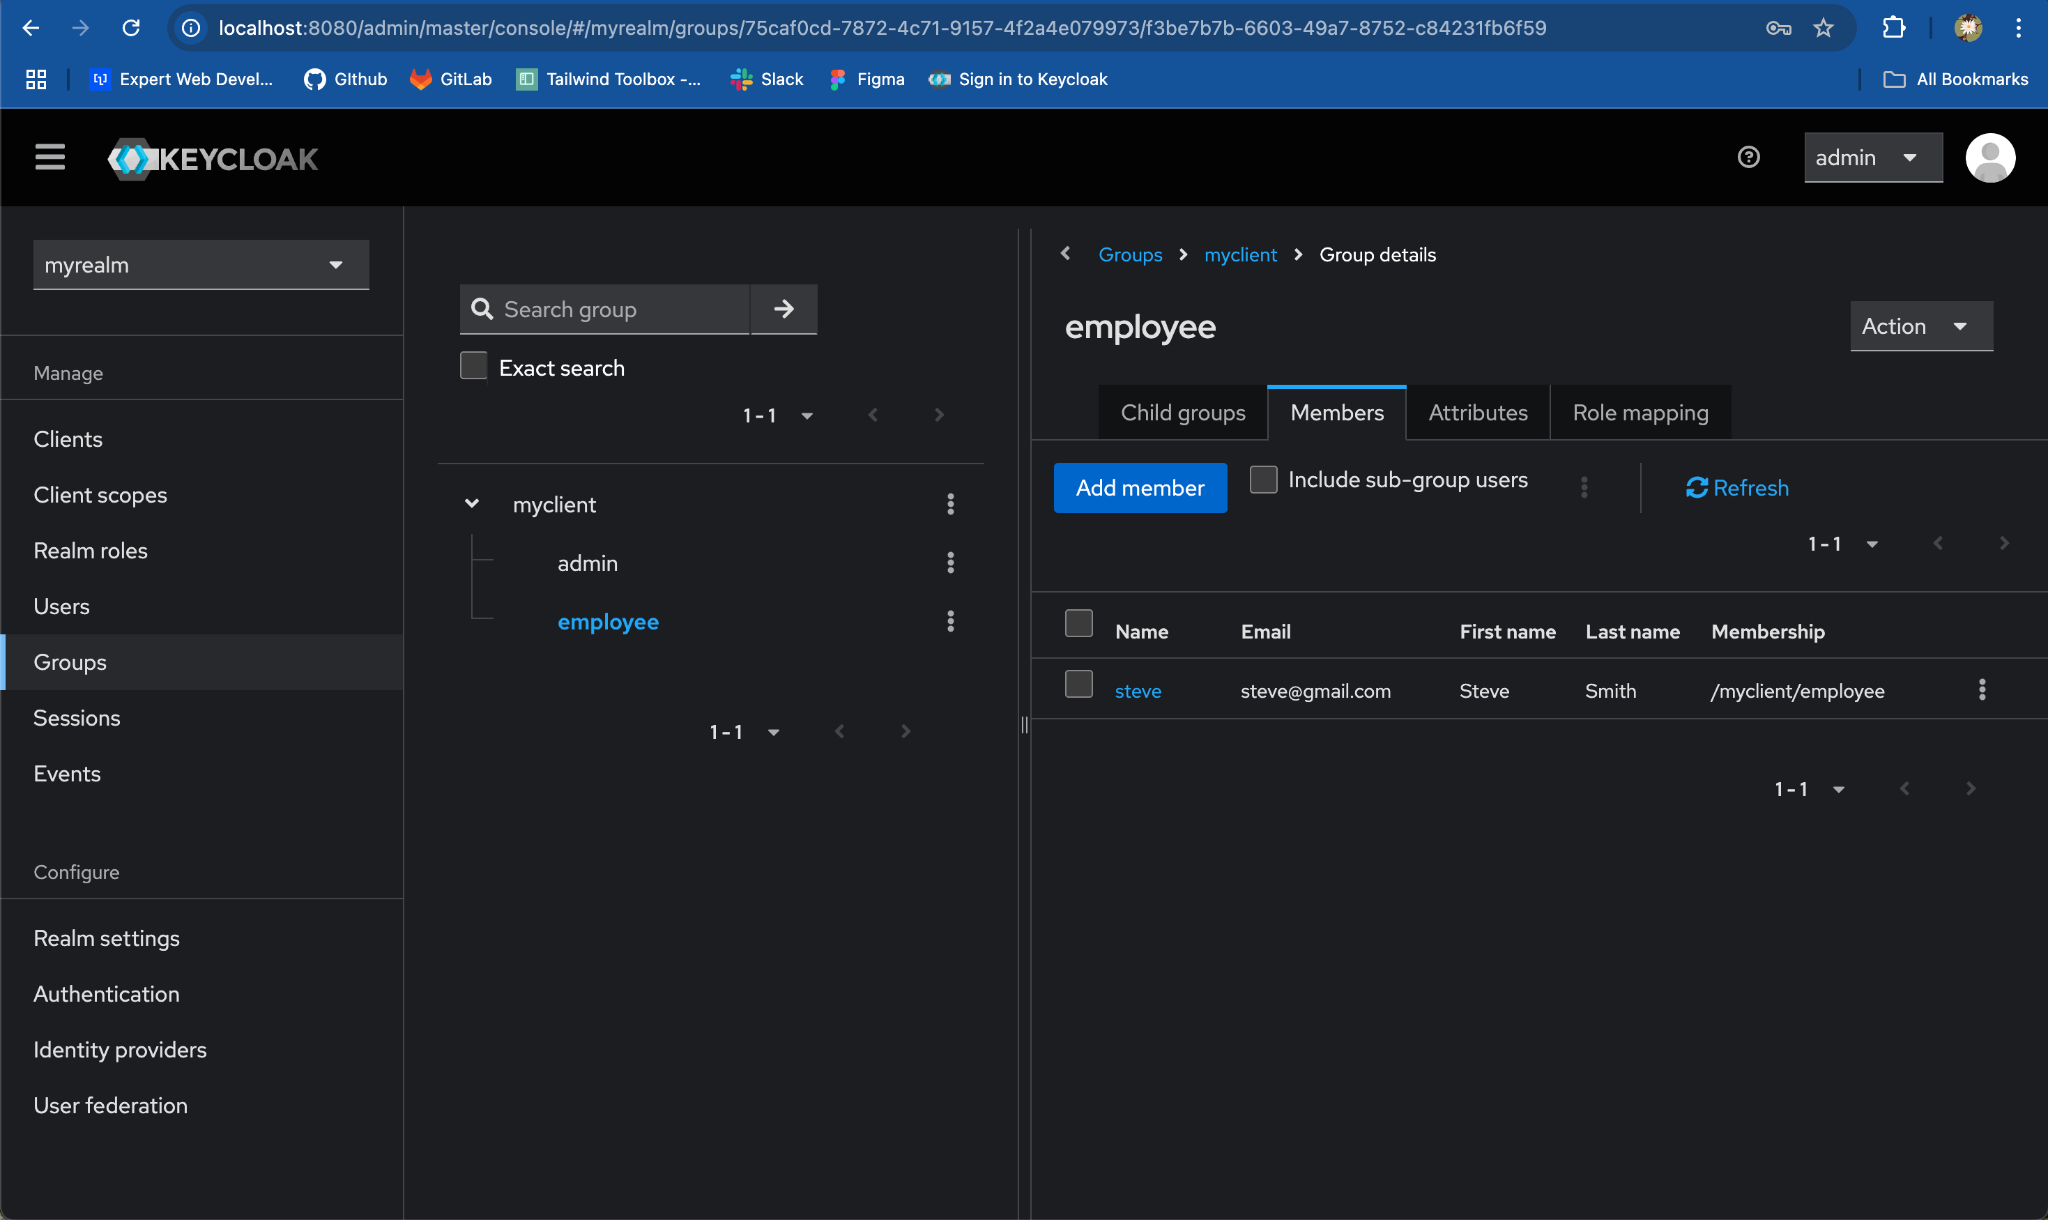Select the checkbox for steve row
Screen dimensions: 2048x1220
[x=1079, y=685]
